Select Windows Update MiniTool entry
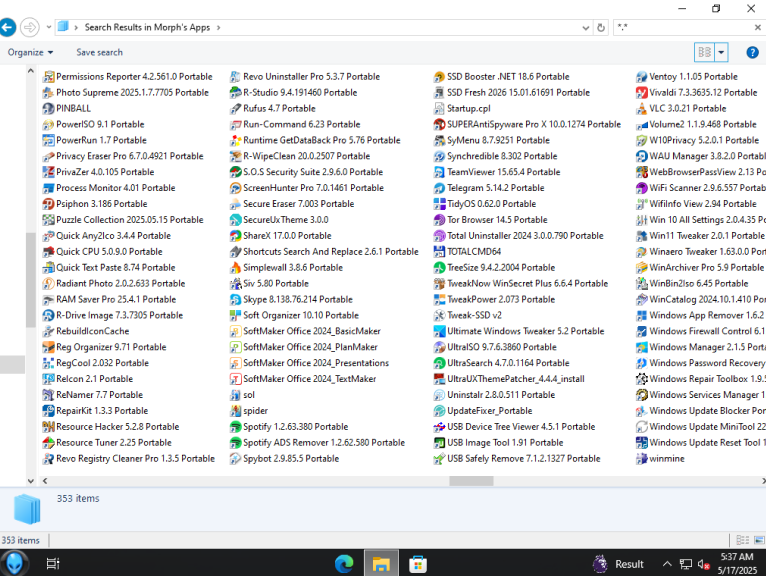Image resolution: width=766 pixels, height=576 pixels. (701, 427)
